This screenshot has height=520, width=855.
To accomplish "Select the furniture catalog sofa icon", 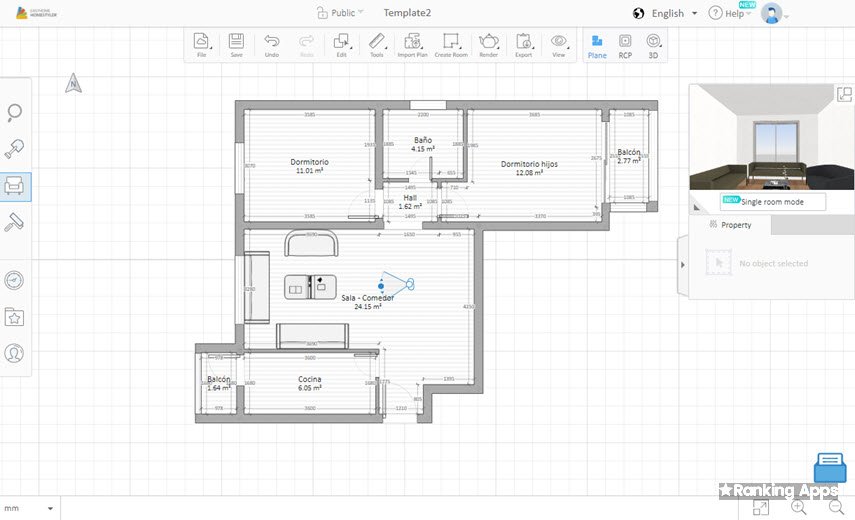I will 15,186.
